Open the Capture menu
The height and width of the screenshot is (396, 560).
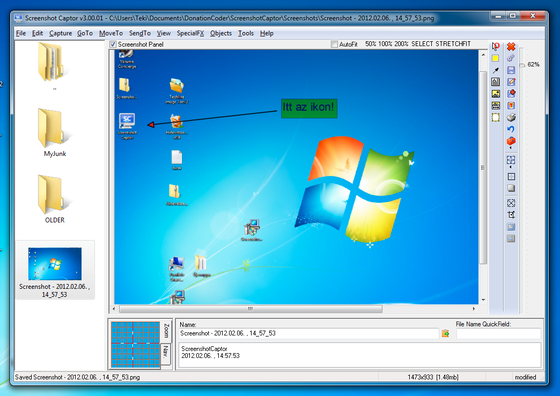(x=60, y=33)
